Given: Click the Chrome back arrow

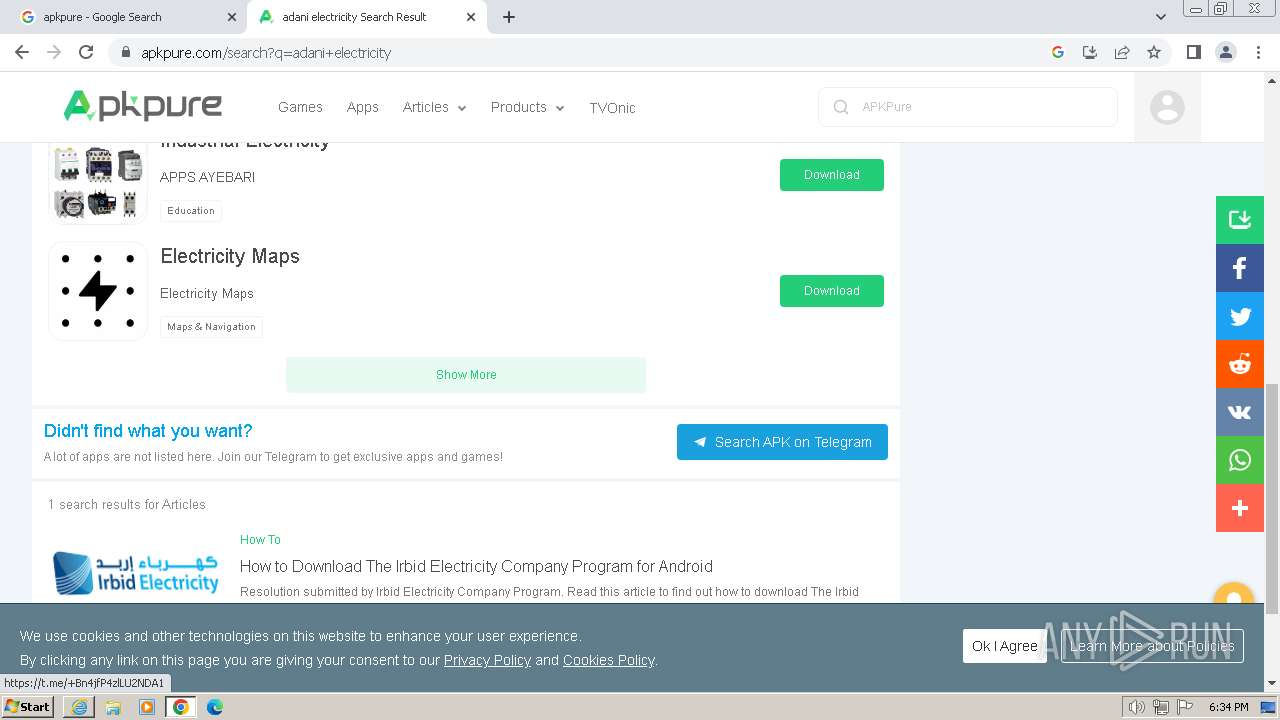Looking at the screenshot, I should tap(22, 52).
